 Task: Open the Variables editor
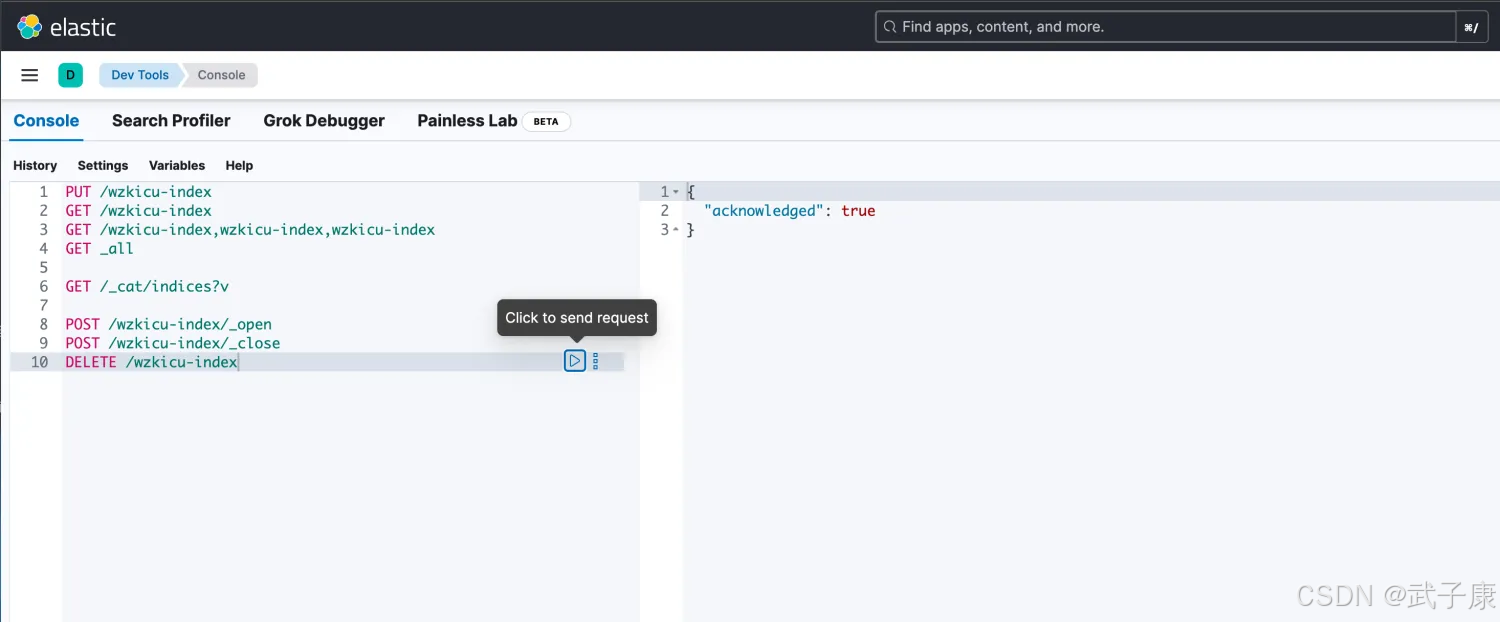177,166
